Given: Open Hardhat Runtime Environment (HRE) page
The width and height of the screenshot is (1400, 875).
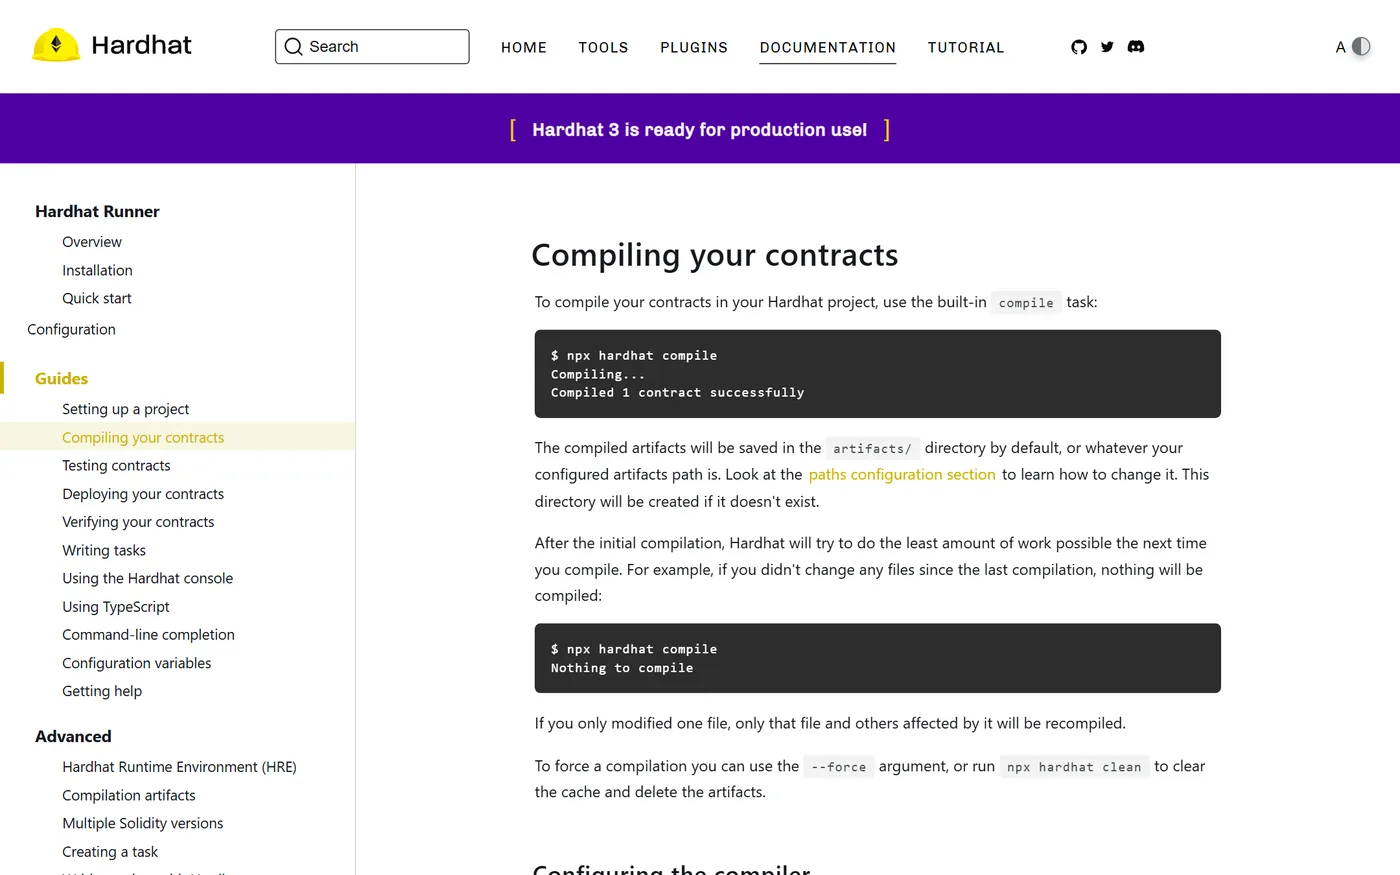Looking at the screenshot, I should 179,767.
